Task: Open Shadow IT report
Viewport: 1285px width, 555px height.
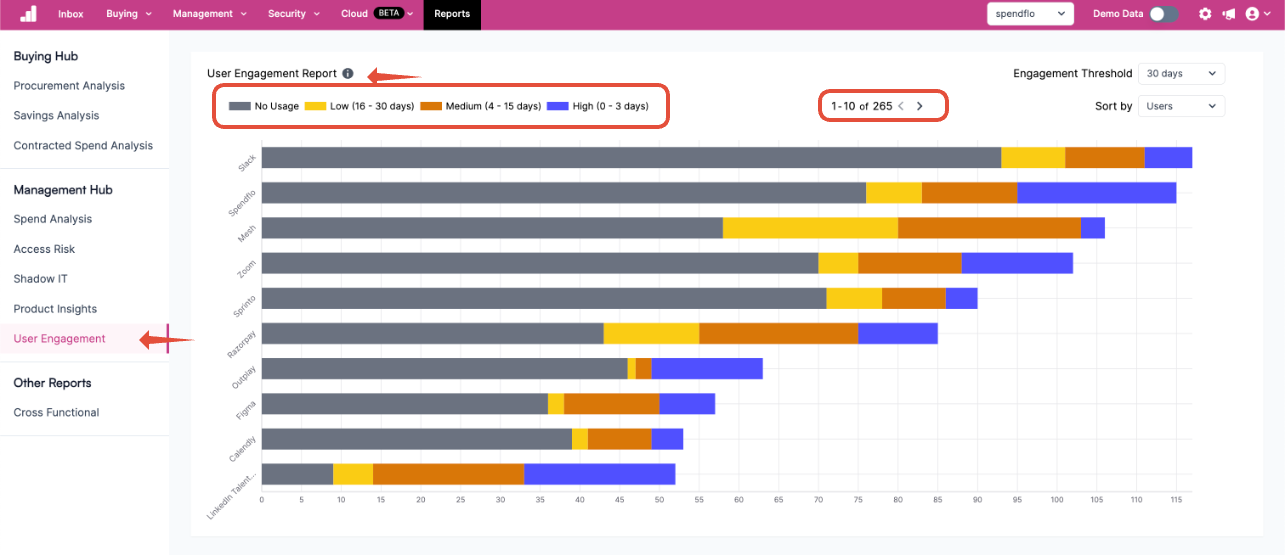Action: point(40,279)
